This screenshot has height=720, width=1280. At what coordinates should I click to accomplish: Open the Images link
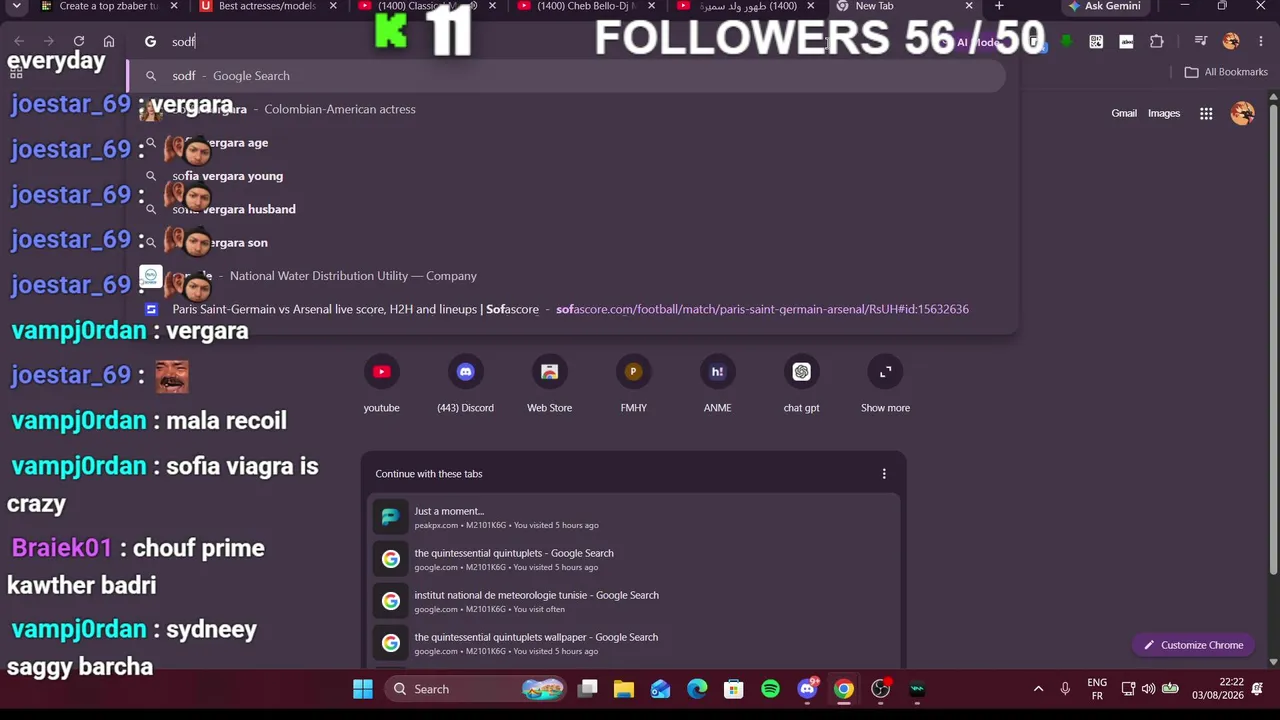click(x=1164, y=113)
